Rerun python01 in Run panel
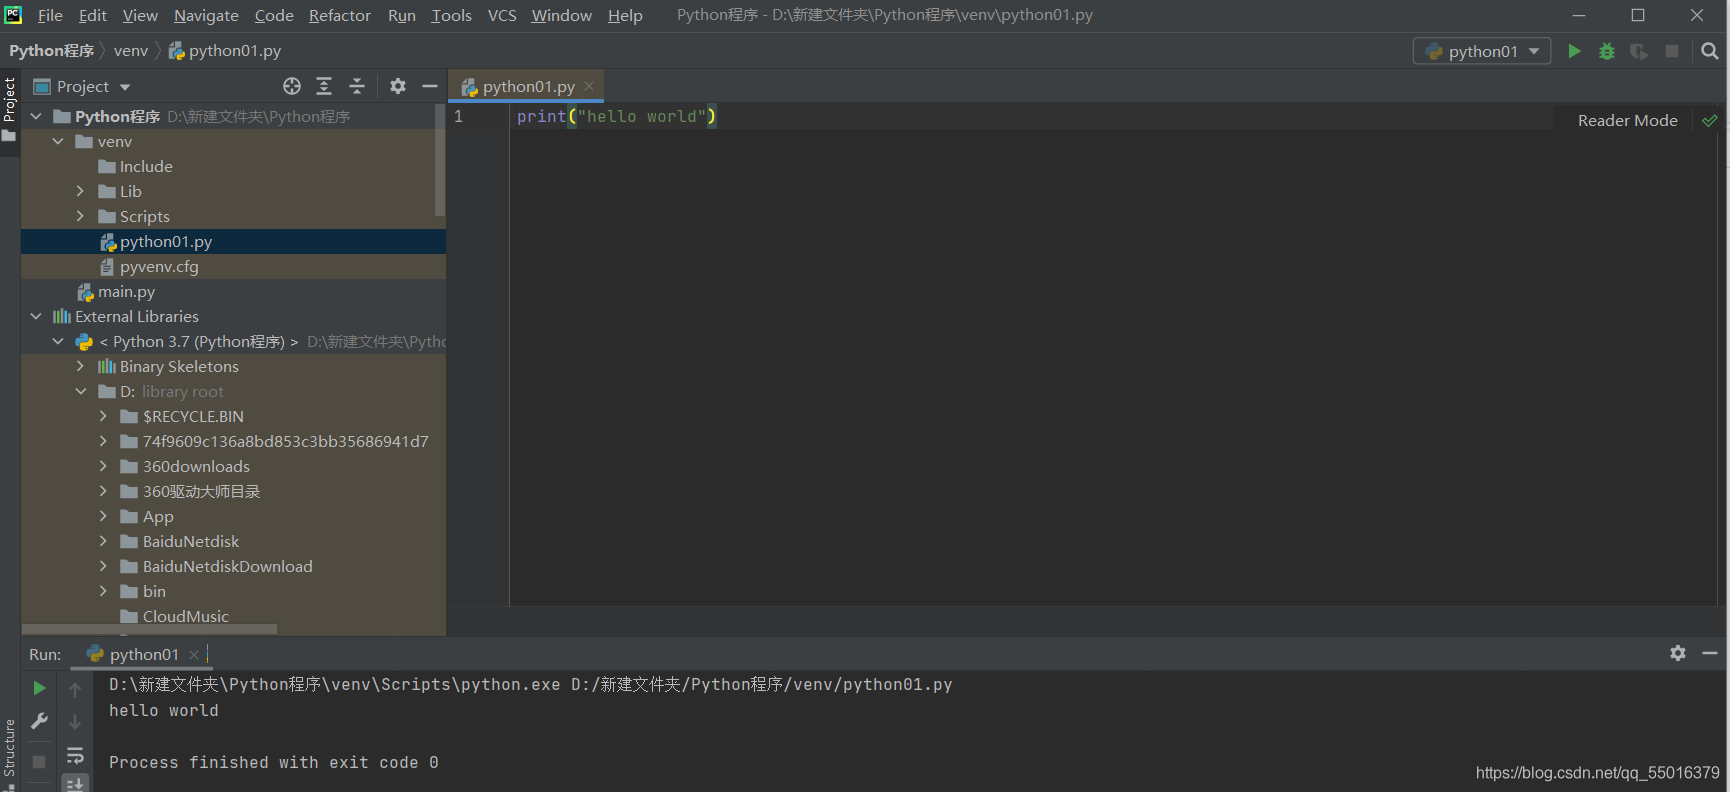The width and height of the screenshot is (1730, 792). click(x=39, y=688)
